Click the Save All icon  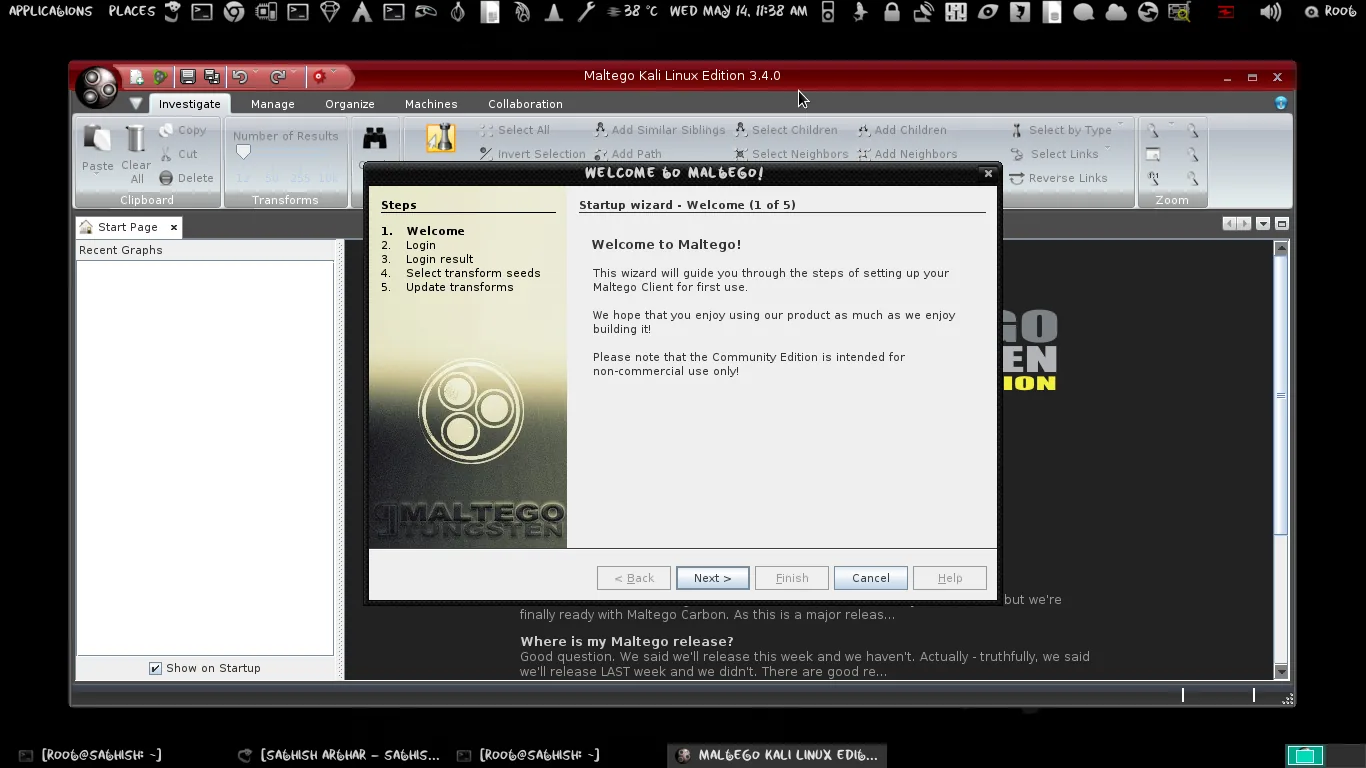tap(211, 77)
